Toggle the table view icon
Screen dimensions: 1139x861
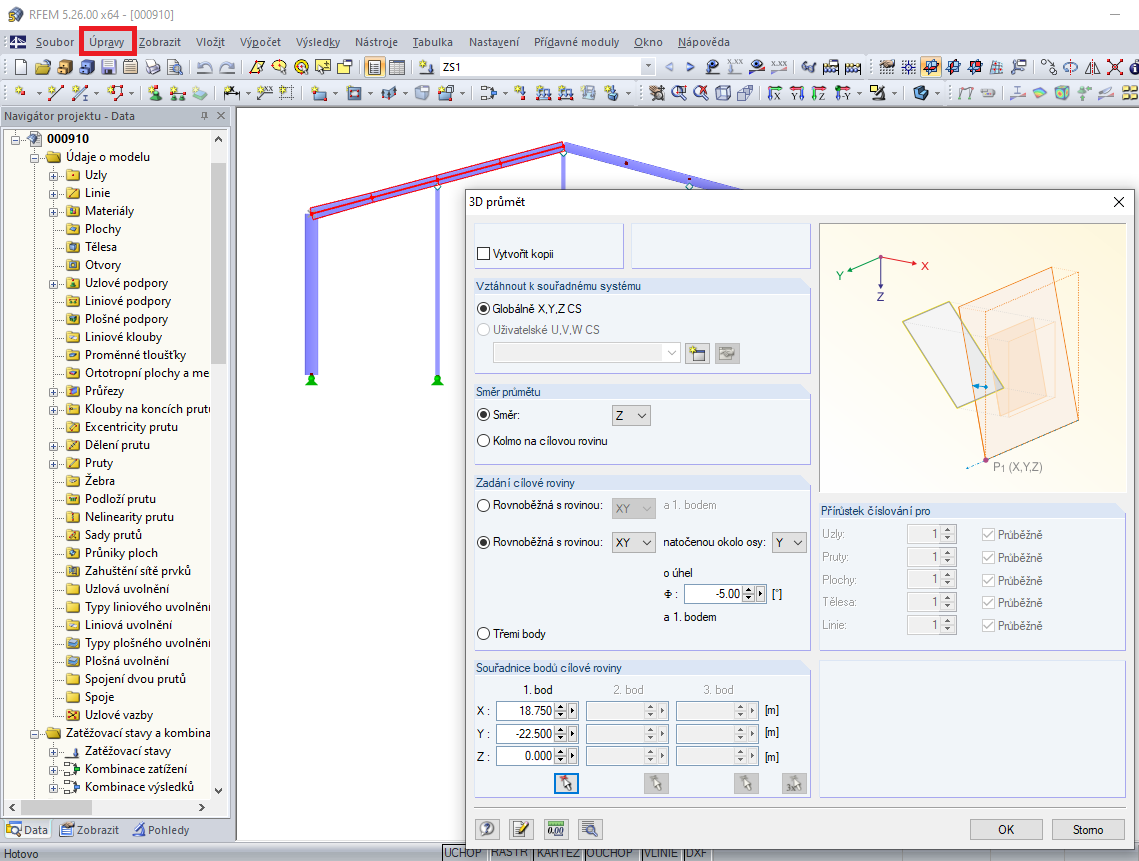397,68
